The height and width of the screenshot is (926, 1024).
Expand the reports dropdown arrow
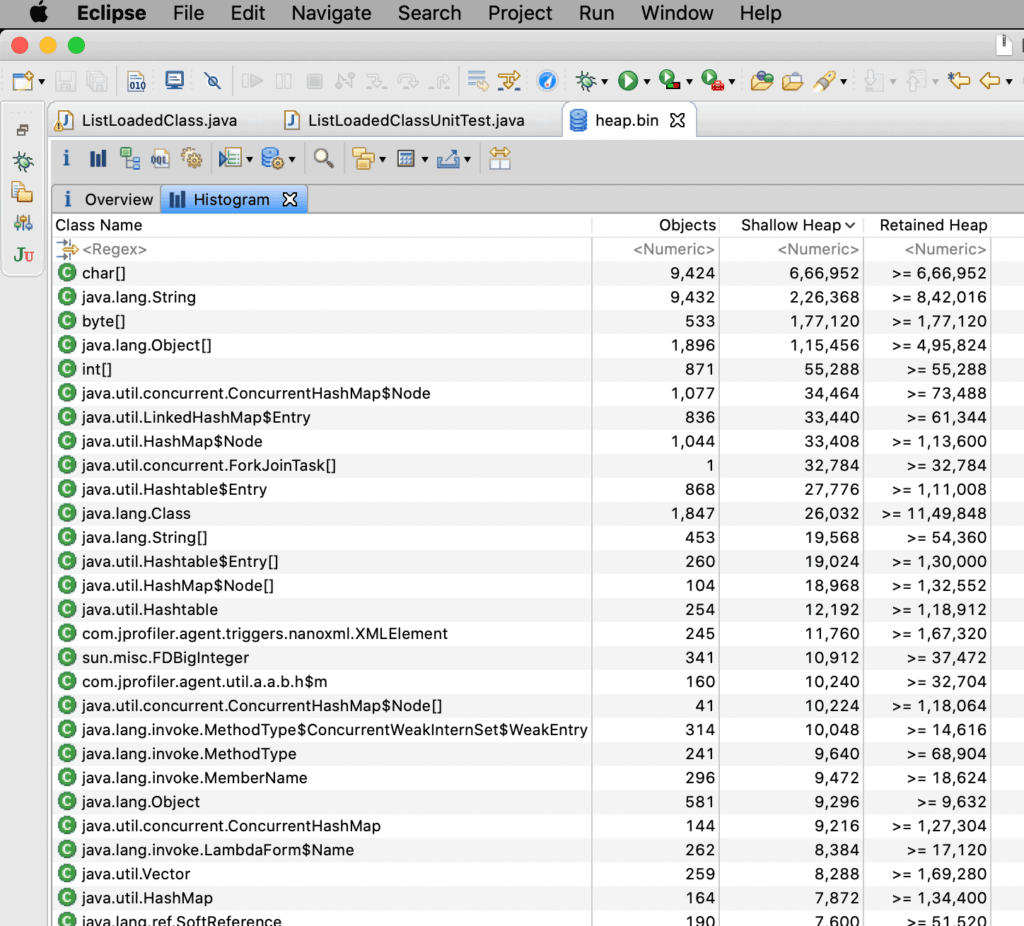click(249, 159)
